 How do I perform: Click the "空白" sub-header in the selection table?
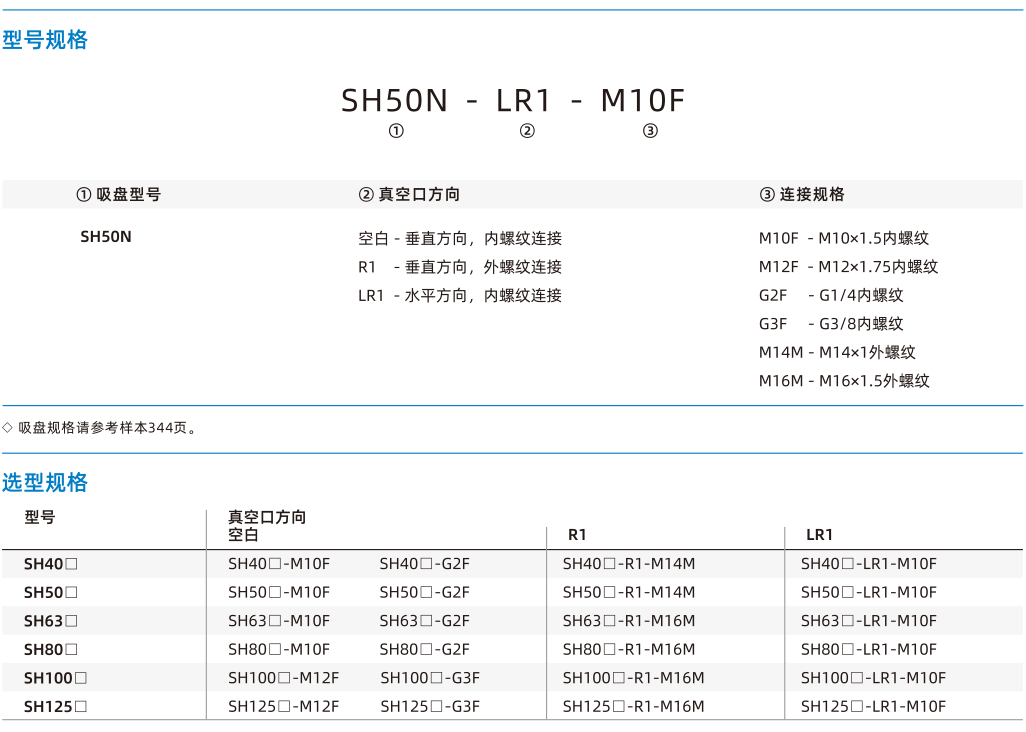point(243,534)
